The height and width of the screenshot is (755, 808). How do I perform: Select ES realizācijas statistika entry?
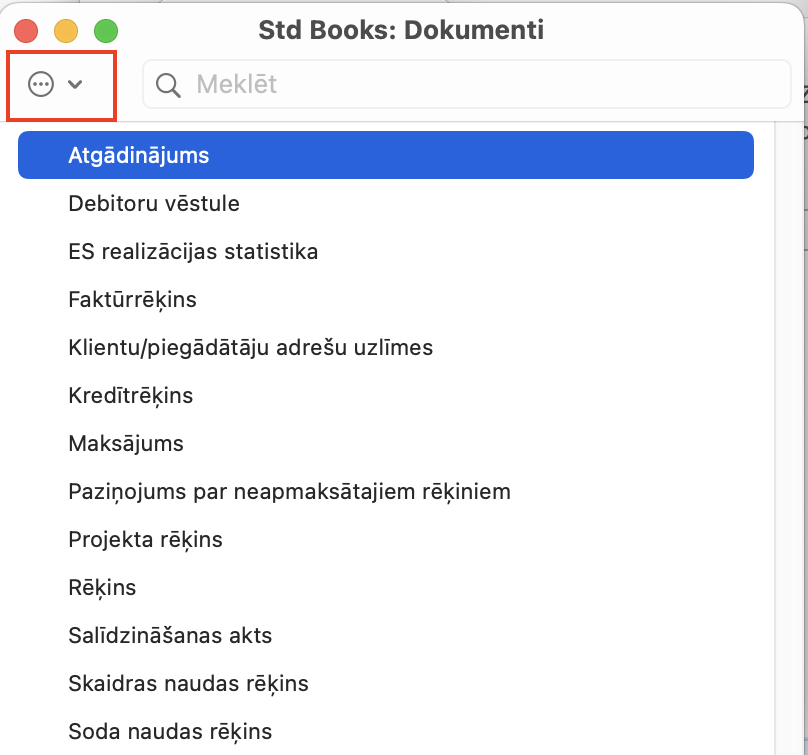[x=193, y=252]
